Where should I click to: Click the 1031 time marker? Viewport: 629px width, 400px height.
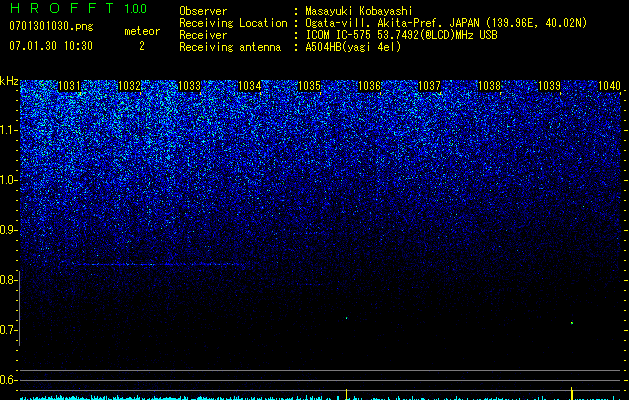[x=69, y=86]
